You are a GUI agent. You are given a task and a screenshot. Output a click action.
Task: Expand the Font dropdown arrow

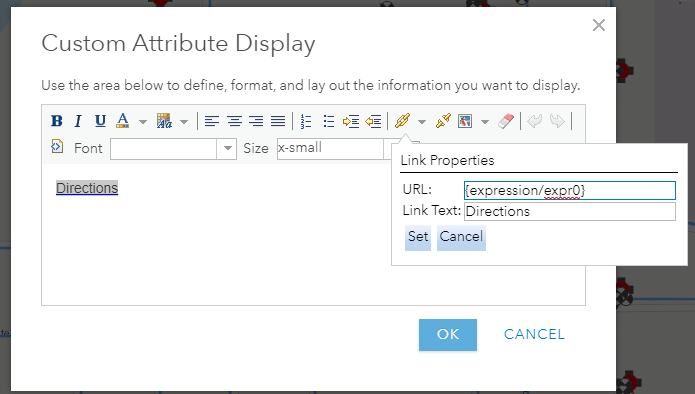click(x=227, y=148)
